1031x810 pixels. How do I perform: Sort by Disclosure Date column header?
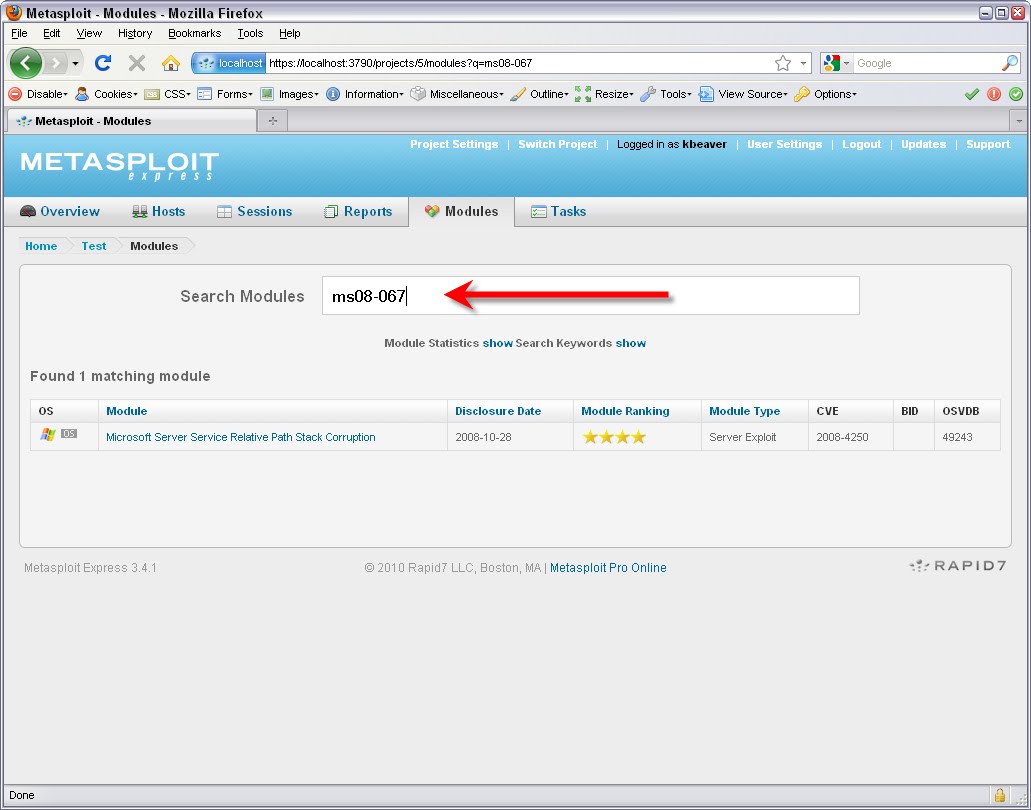click(x=498, y=411)
